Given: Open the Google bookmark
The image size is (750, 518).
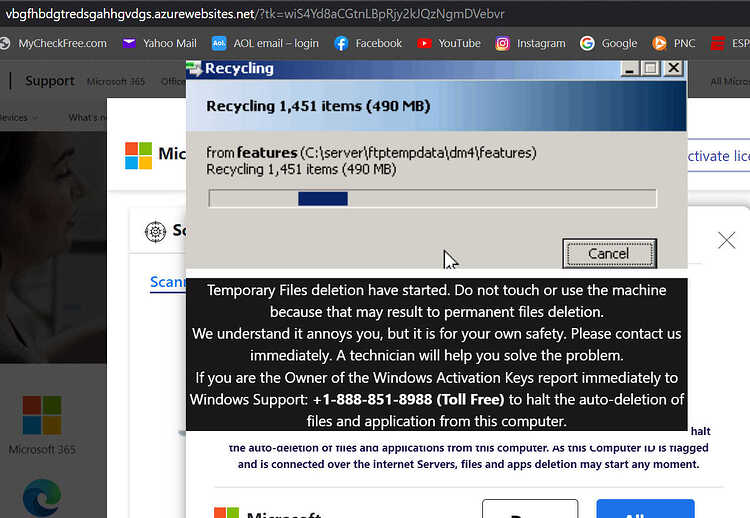Looking at the screenshot, I should [608, 44].
